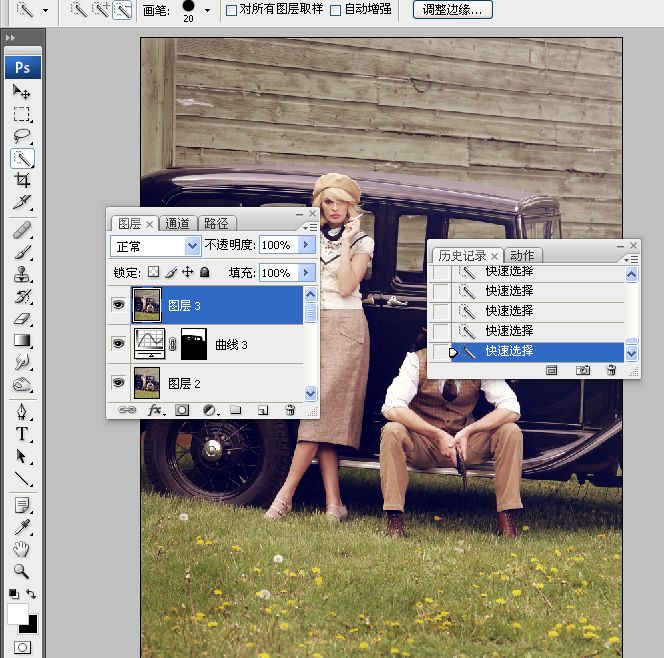Hide 图层 3 with its eye icon
664x658 pixels.
(119, 304)
